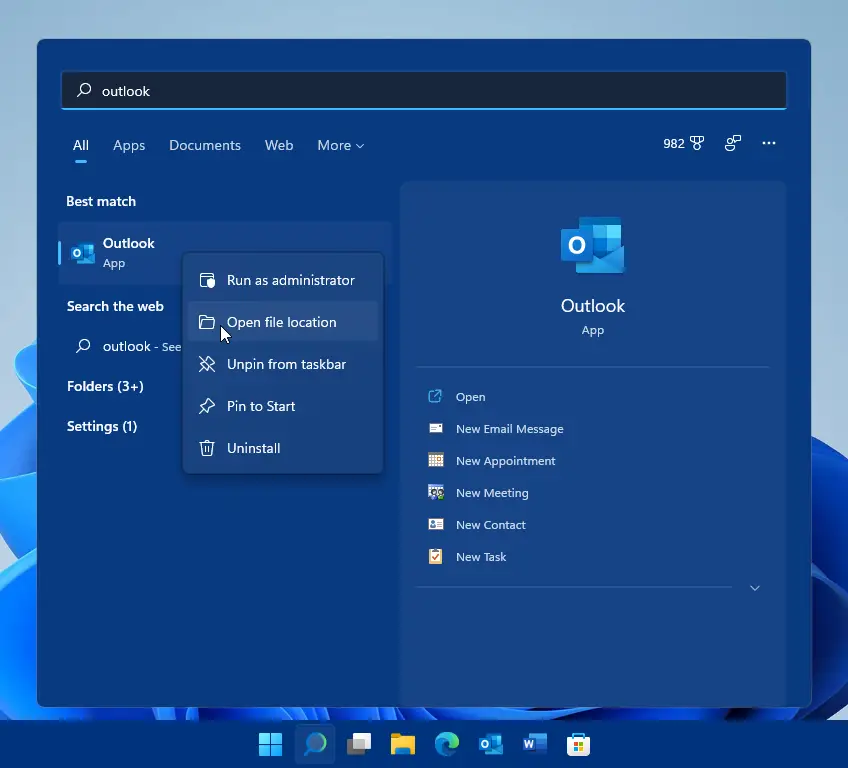This screenshot has width=848, height=768.
Task: Click the magnifier icon beside outlook web result
Action: pyautogui.click(x=83, y=346)
